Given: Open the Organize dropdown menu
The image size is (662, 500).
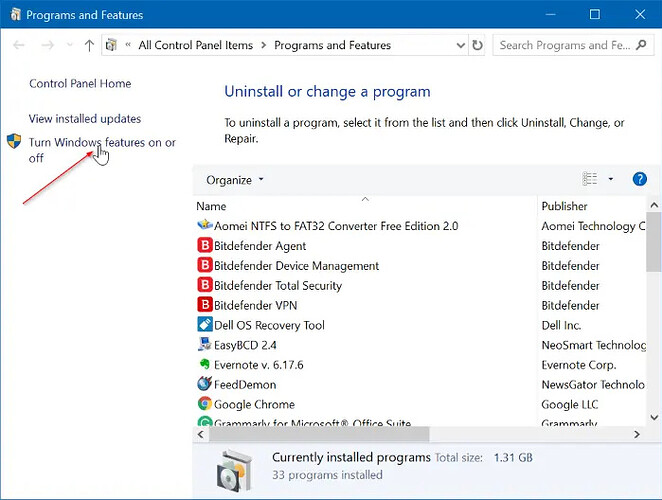Looking at the screenshot, I should pyautogui.click(x=235, y=180).
